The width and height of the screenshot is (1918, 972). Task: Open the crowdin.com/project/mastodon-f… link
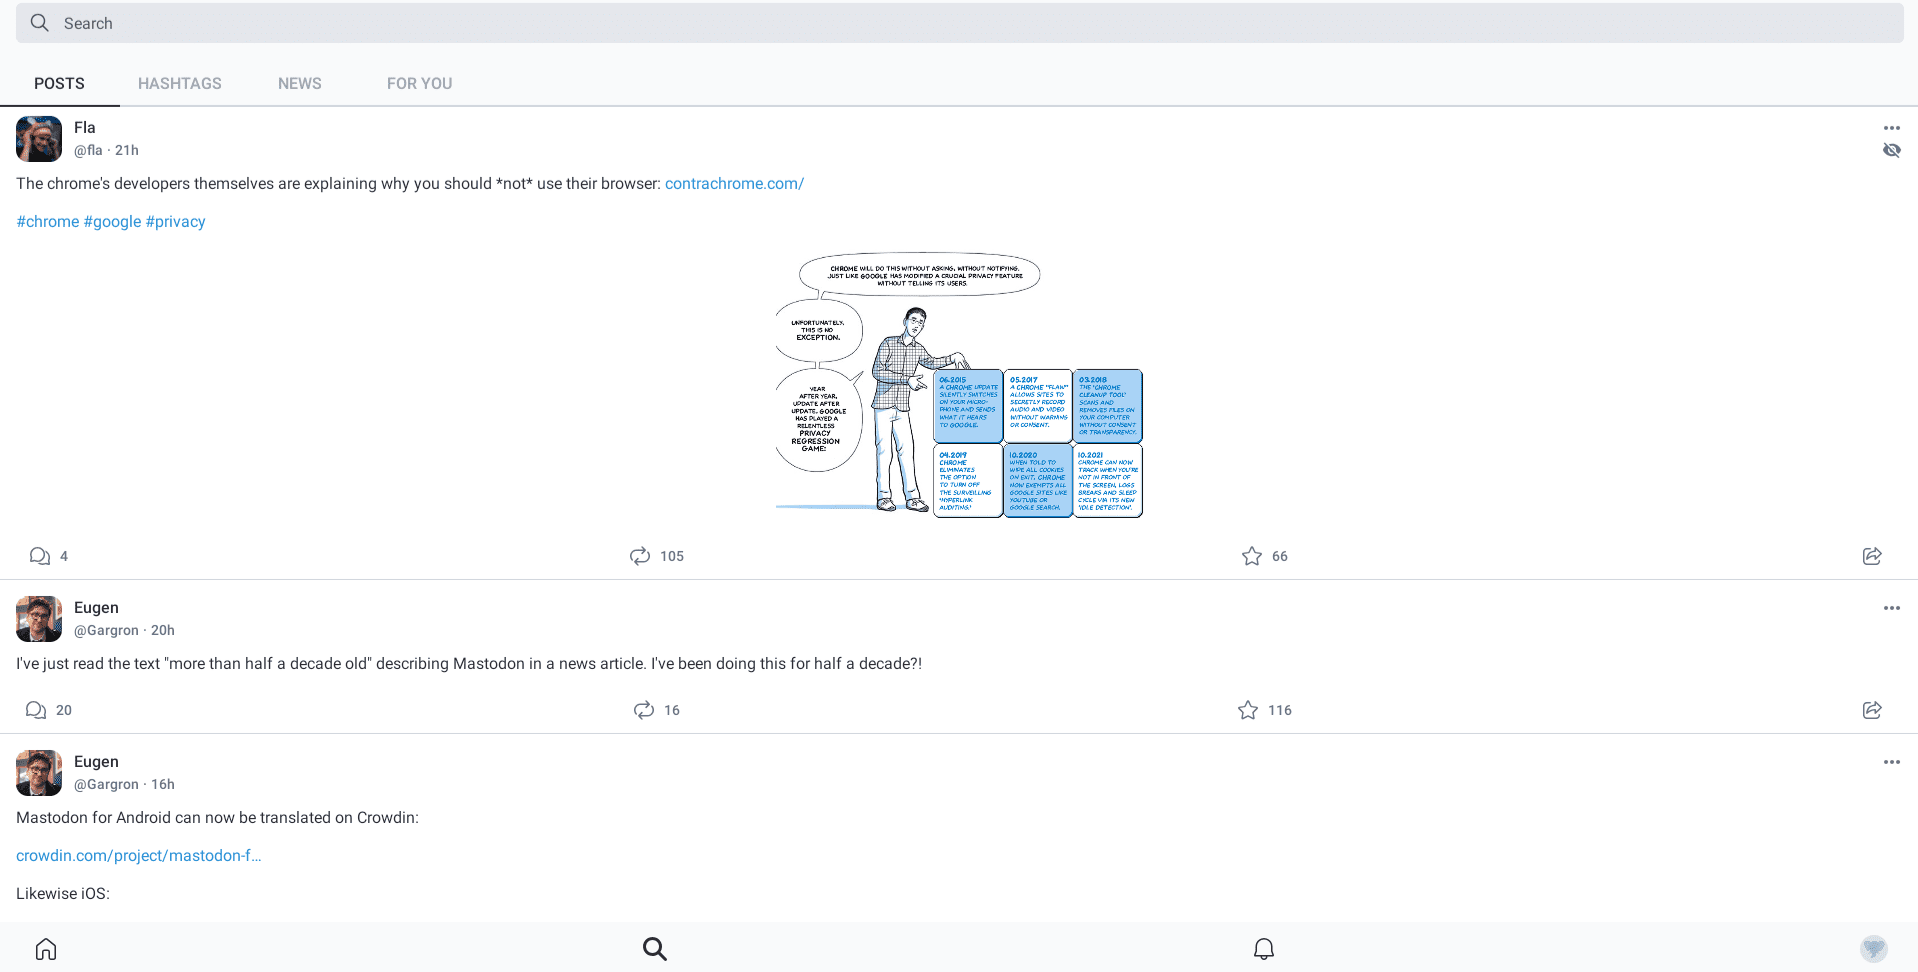(139, 856)
